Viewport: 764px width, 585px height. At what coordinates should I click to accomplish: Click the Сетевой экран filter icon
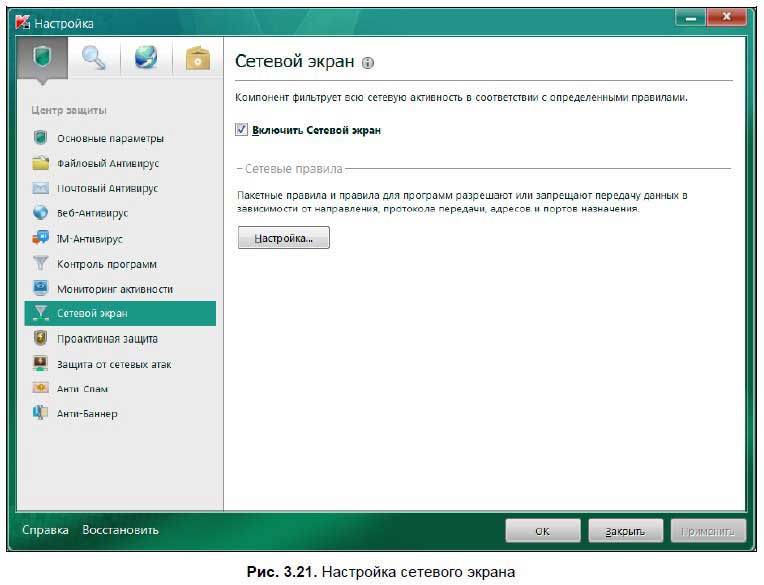[x=40, y=313]
